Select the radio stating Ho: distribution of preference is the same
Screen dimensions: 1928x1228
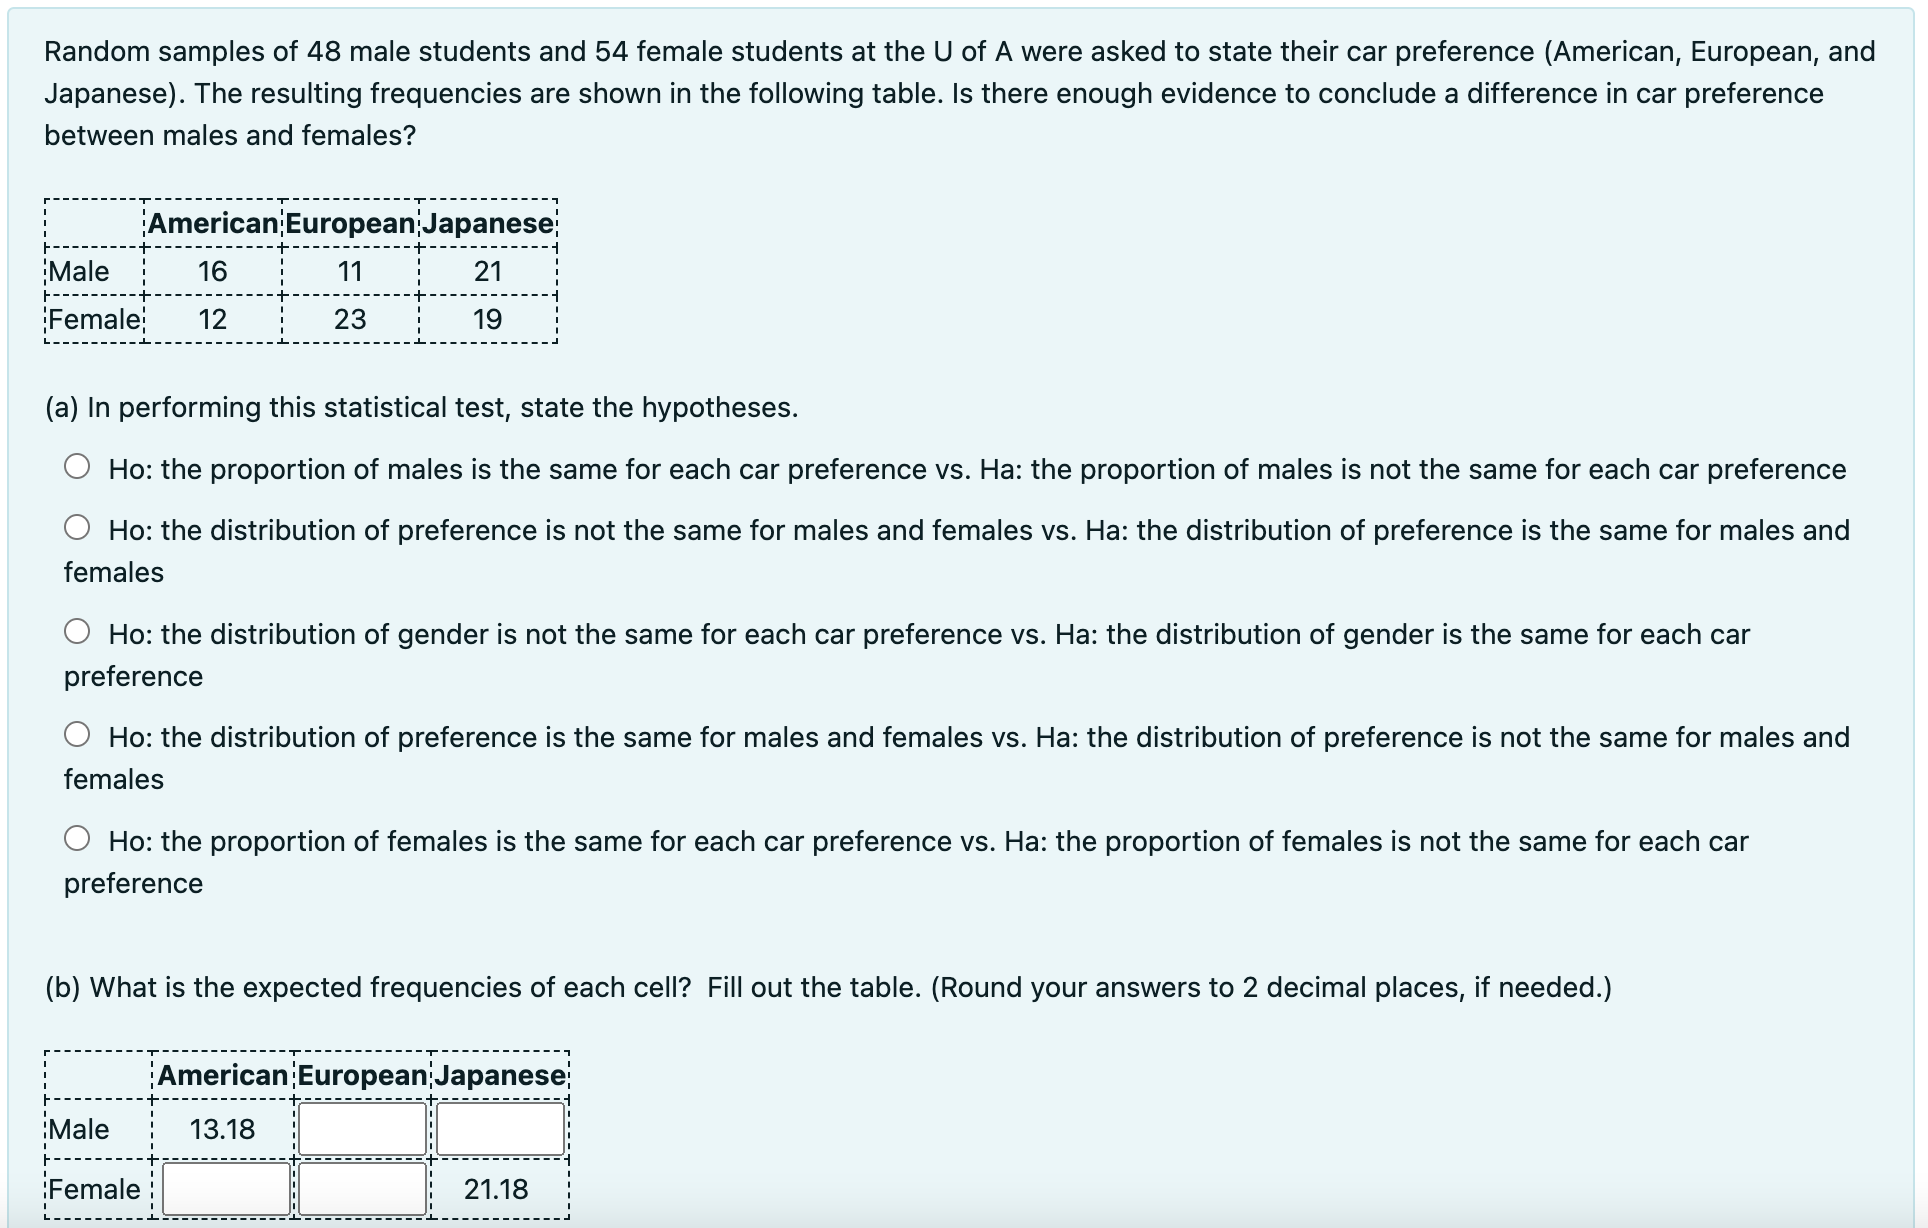[x=77, y=734]
